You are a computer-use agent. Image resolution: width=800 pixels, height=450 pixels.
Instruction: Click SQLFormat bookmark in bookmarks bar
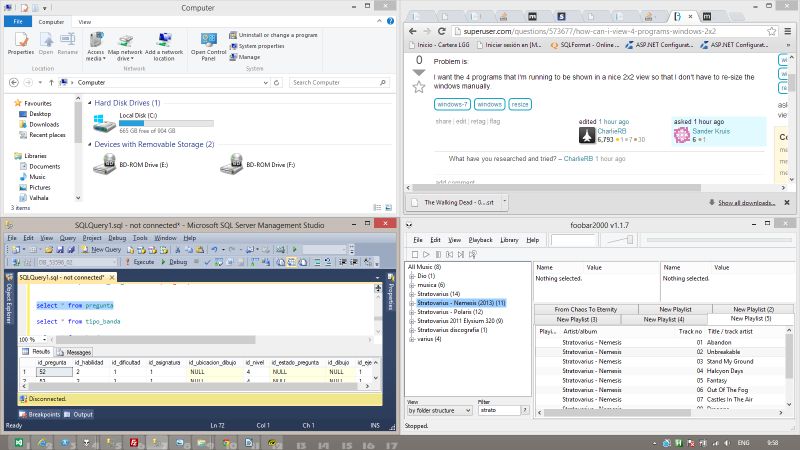[585, 45]
